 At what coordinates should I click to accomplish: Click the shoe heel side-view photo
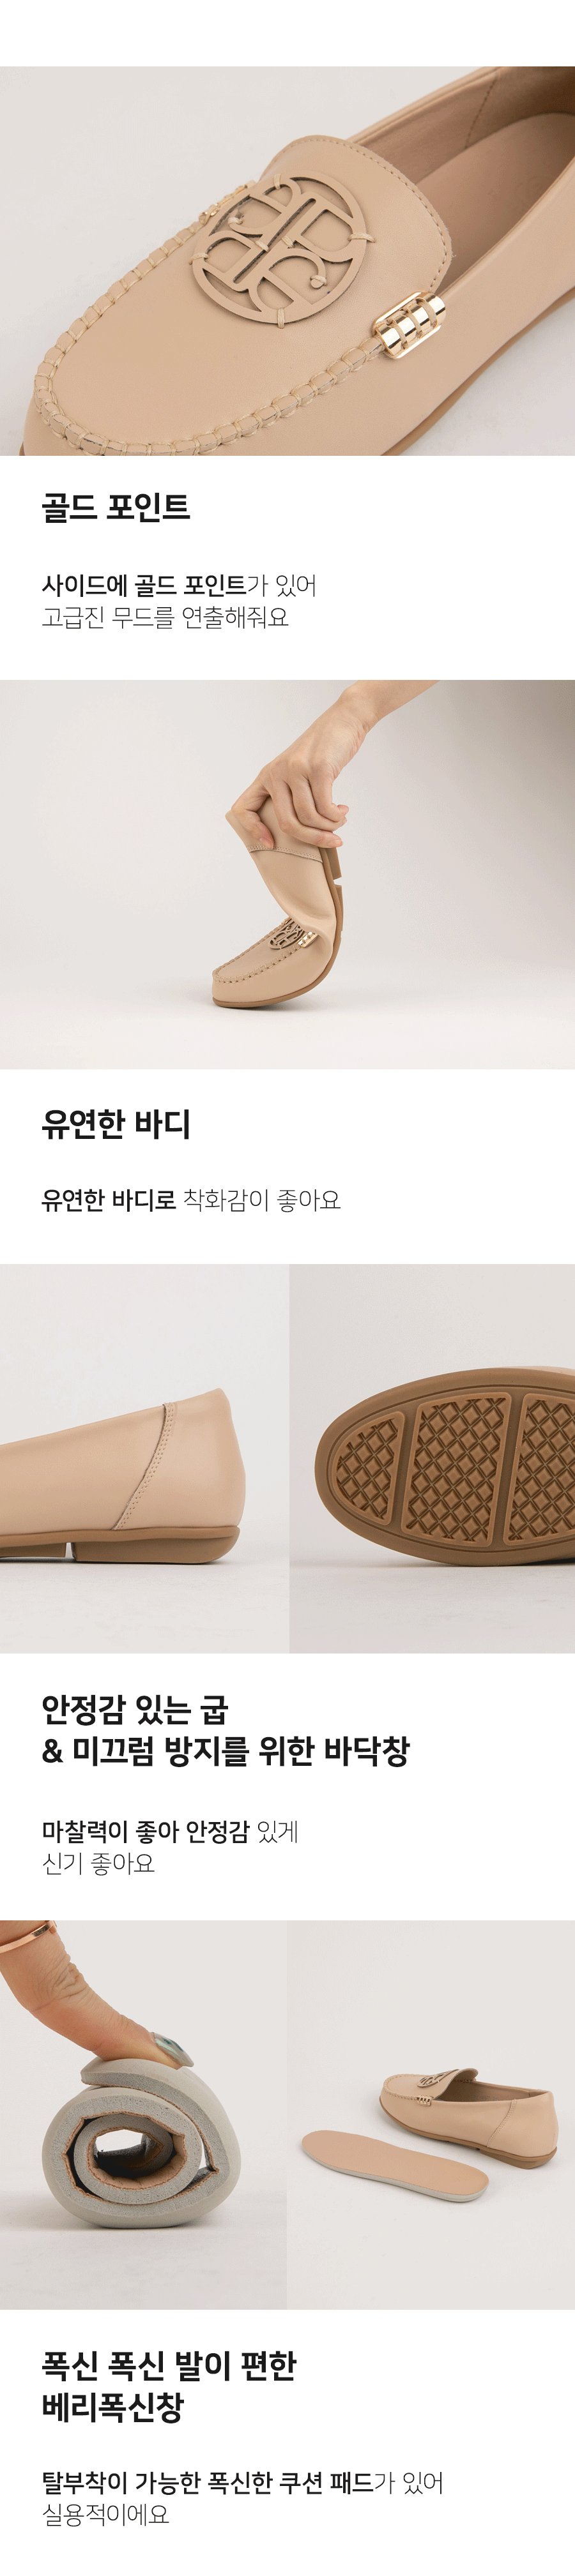[144, 1458]
